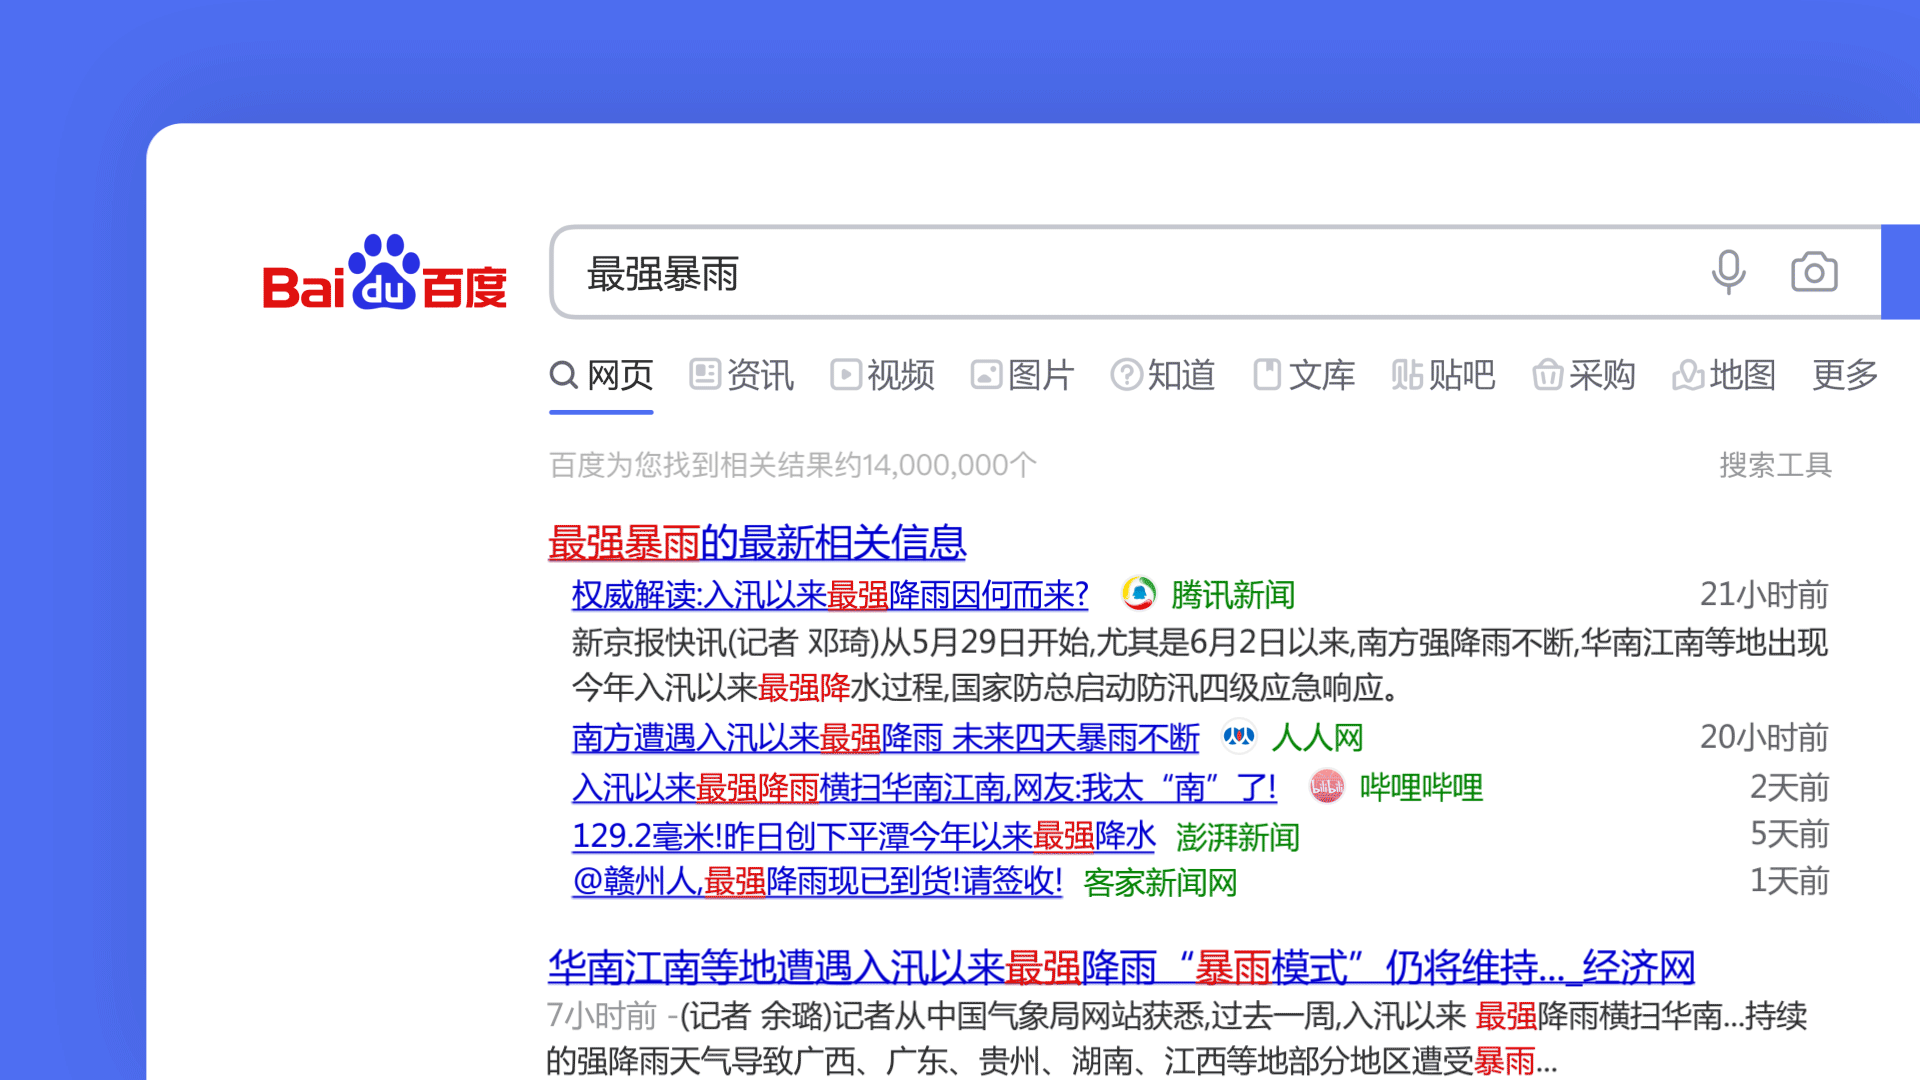Open the 权威解读 rainfall article link
The width and height of the screenshot is (1920, 1080).
click(829, 595)
